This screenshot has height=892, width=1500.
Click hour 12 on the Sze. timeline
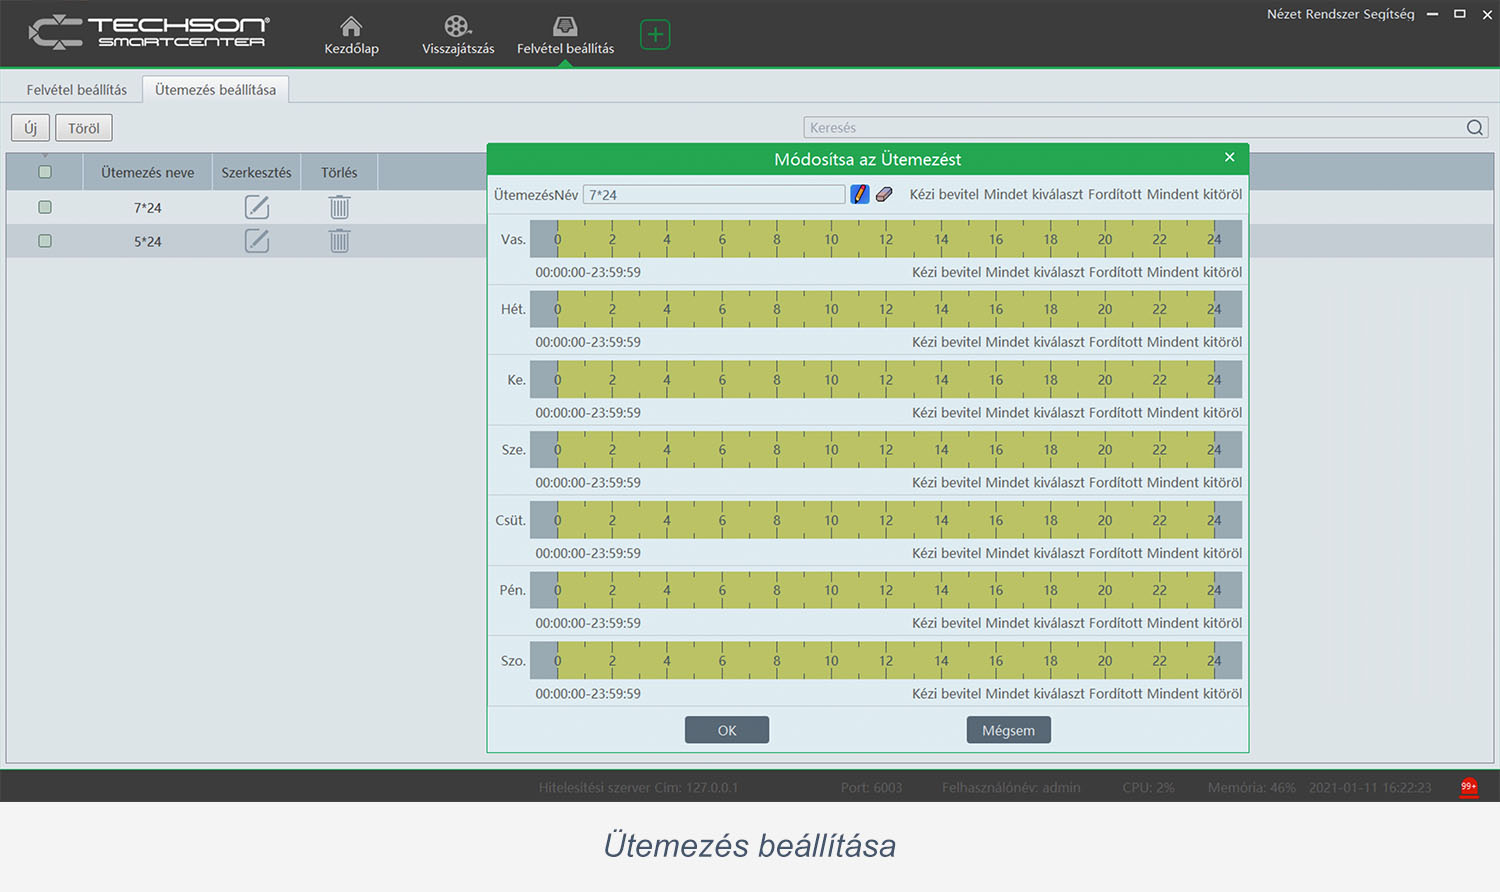[x=886, y=450]
